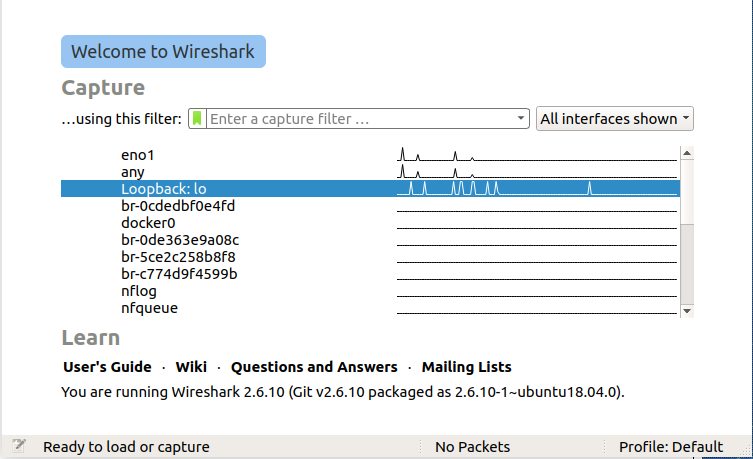Click the interface list scroll up arrow
This screenshot has width=753, height=459.
687,153
